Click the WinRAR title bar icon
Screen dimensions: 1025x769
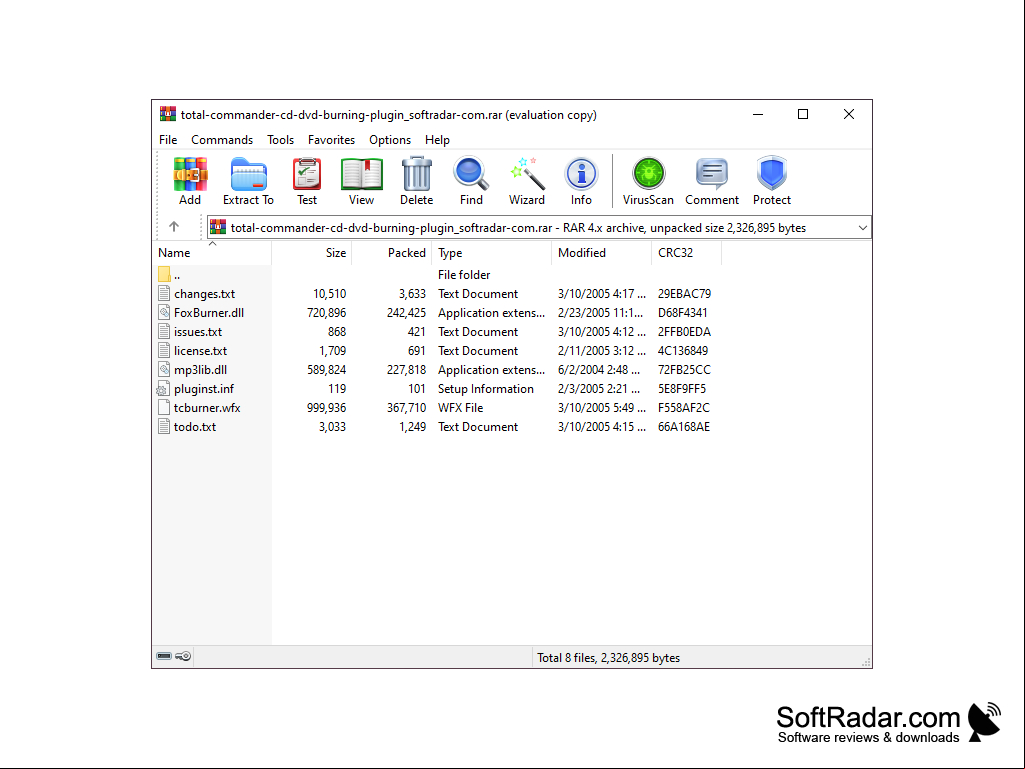tap(168, 114)
